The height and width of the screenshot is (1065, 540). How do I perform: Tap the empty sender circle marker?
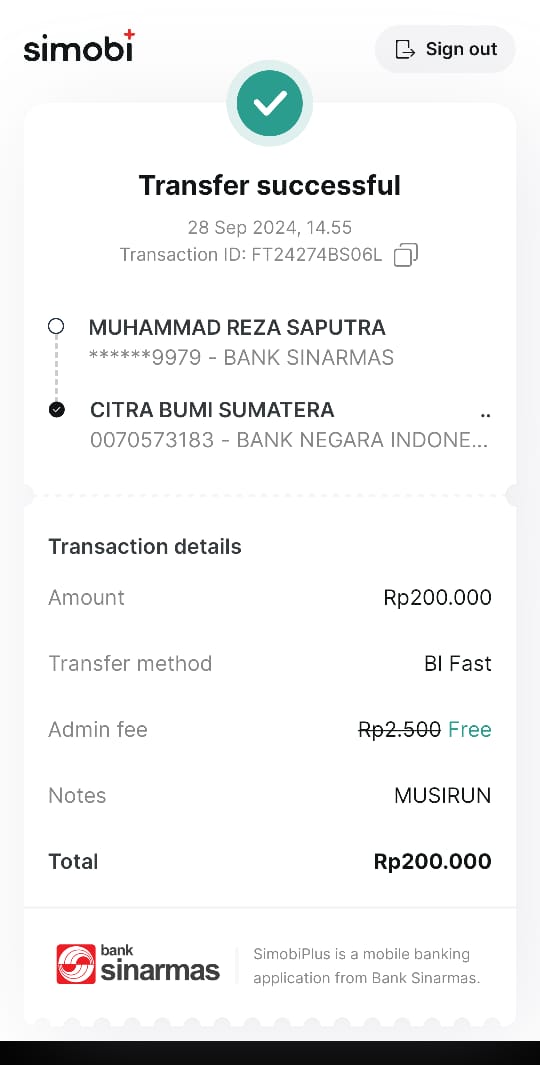click(x=56, y=327)
